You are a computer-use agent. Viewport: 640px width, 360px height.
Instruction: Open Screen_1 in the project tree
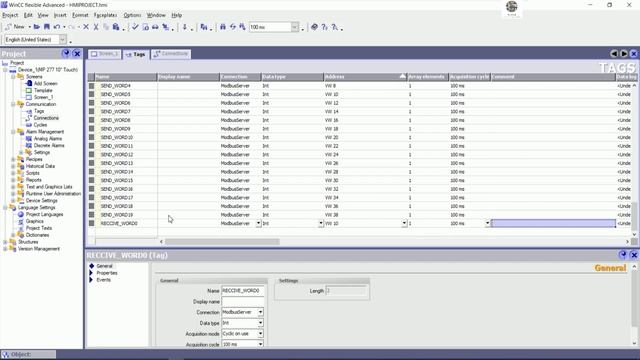click(43, 97)
